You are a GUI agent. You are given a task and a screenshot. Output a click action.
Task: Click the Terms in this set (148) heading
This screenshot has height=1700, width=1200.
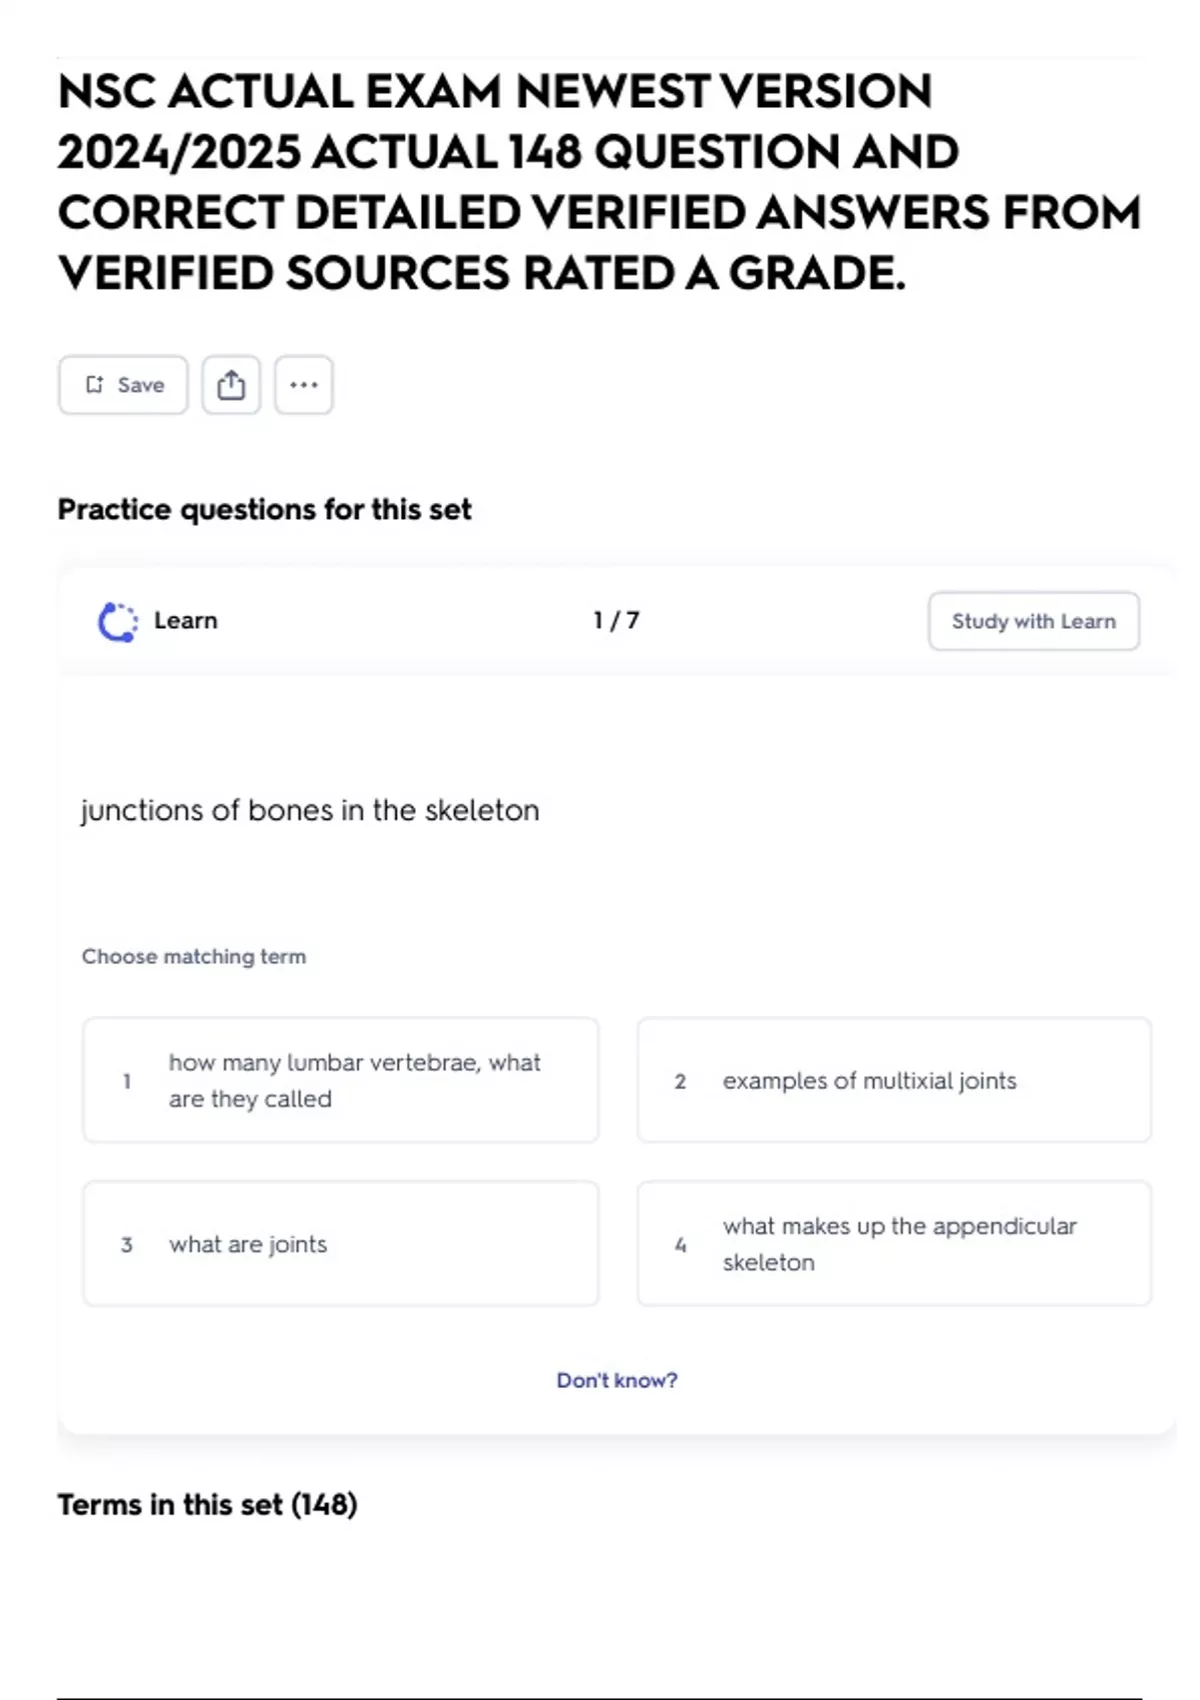tap(207, 1505)
